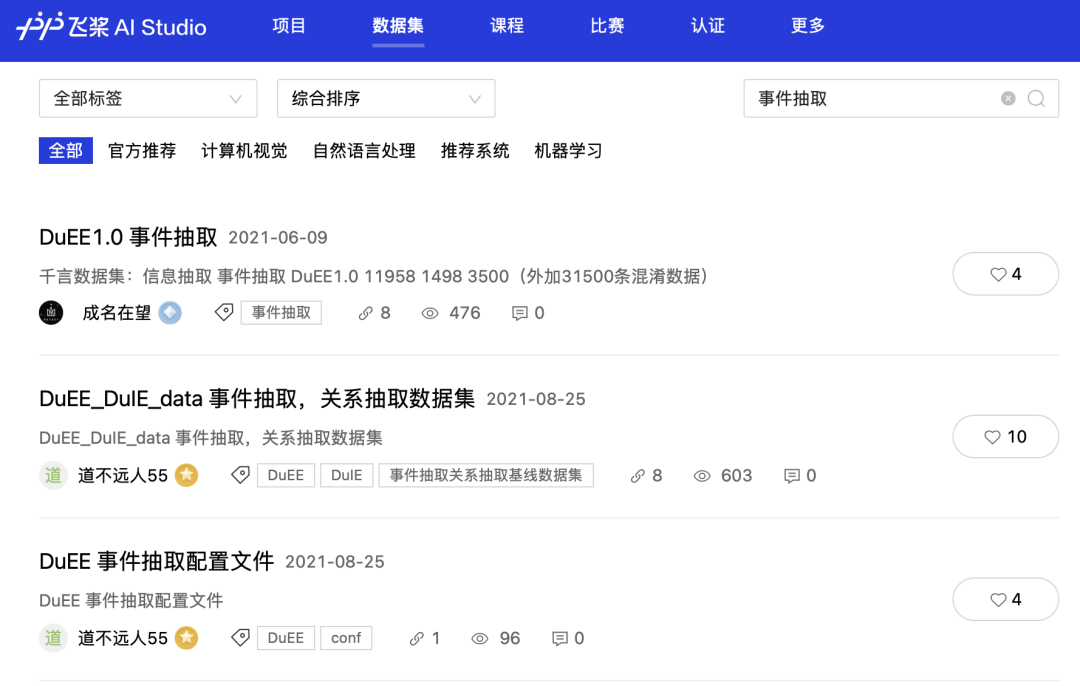
Task: Open 道不远人55 name in 配置文件 row
Action: point(123,638)
